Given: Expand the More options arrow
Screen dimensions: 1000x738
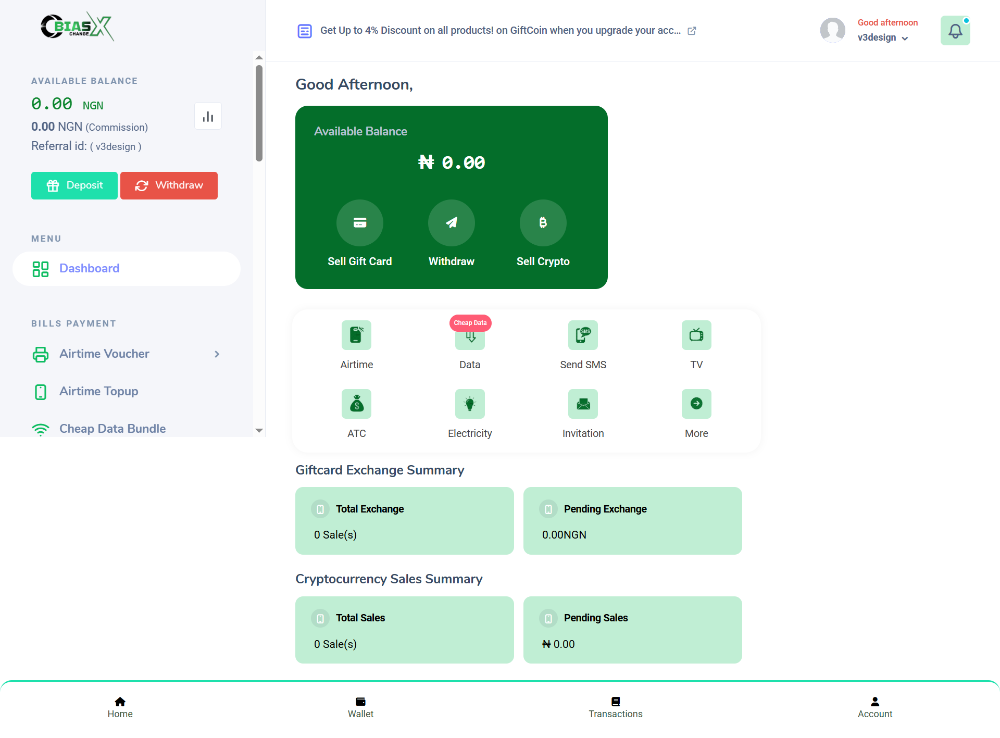Looking at the screenshot, I should (696, 404).
